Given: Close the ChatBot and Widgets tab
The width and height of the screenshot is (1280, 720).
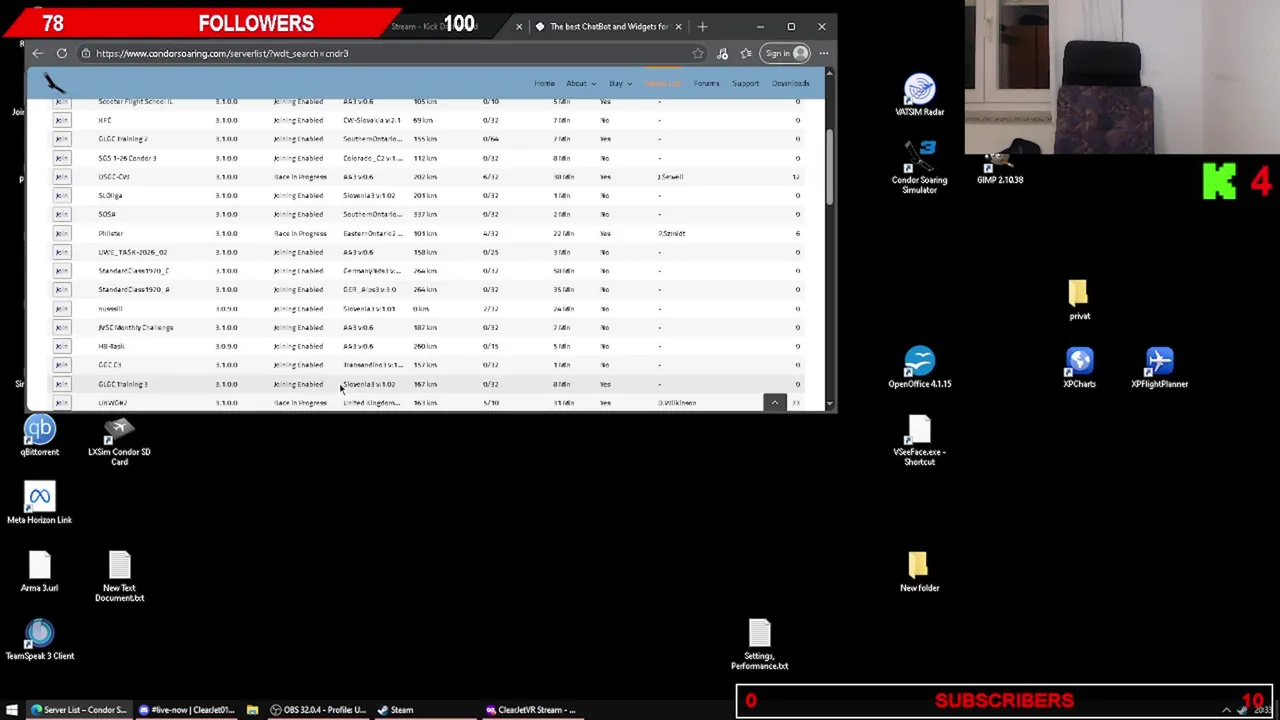Looking at the screenshot, I should click(x=679, y=26).
